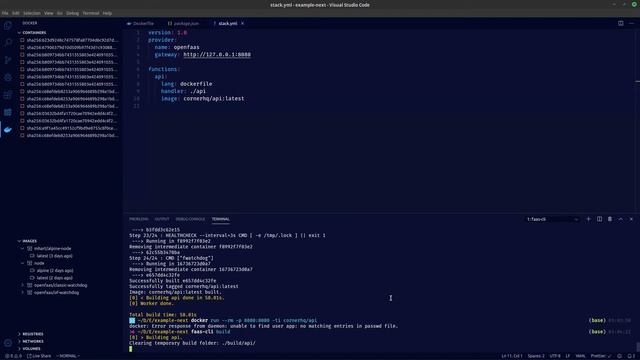Select alpine (2 days ago) image tag
Image resolution: width=640 pixels, height=360 pixels.
pyautogui.click(x=55, y=271)
